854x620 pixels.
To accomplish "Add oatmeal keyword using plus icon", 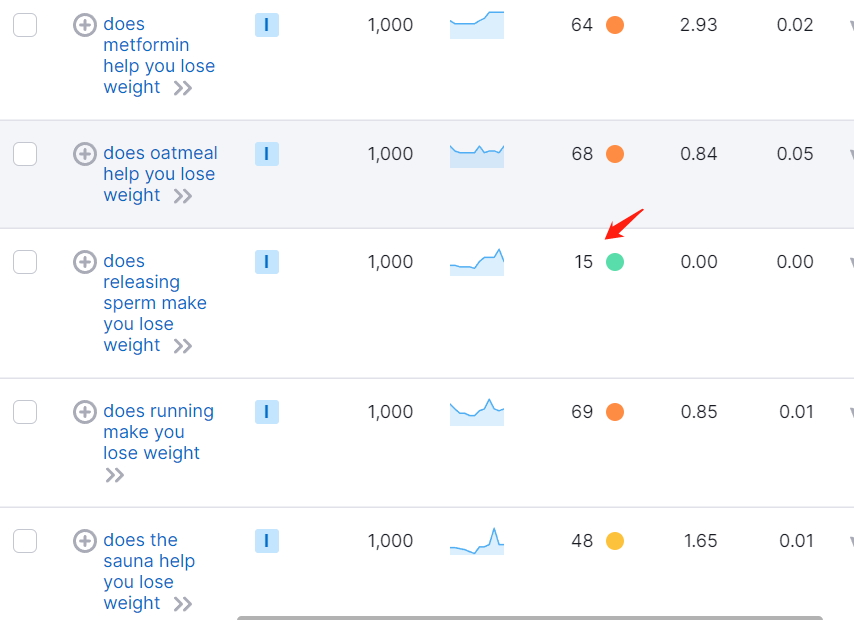I will pos(85,154).
